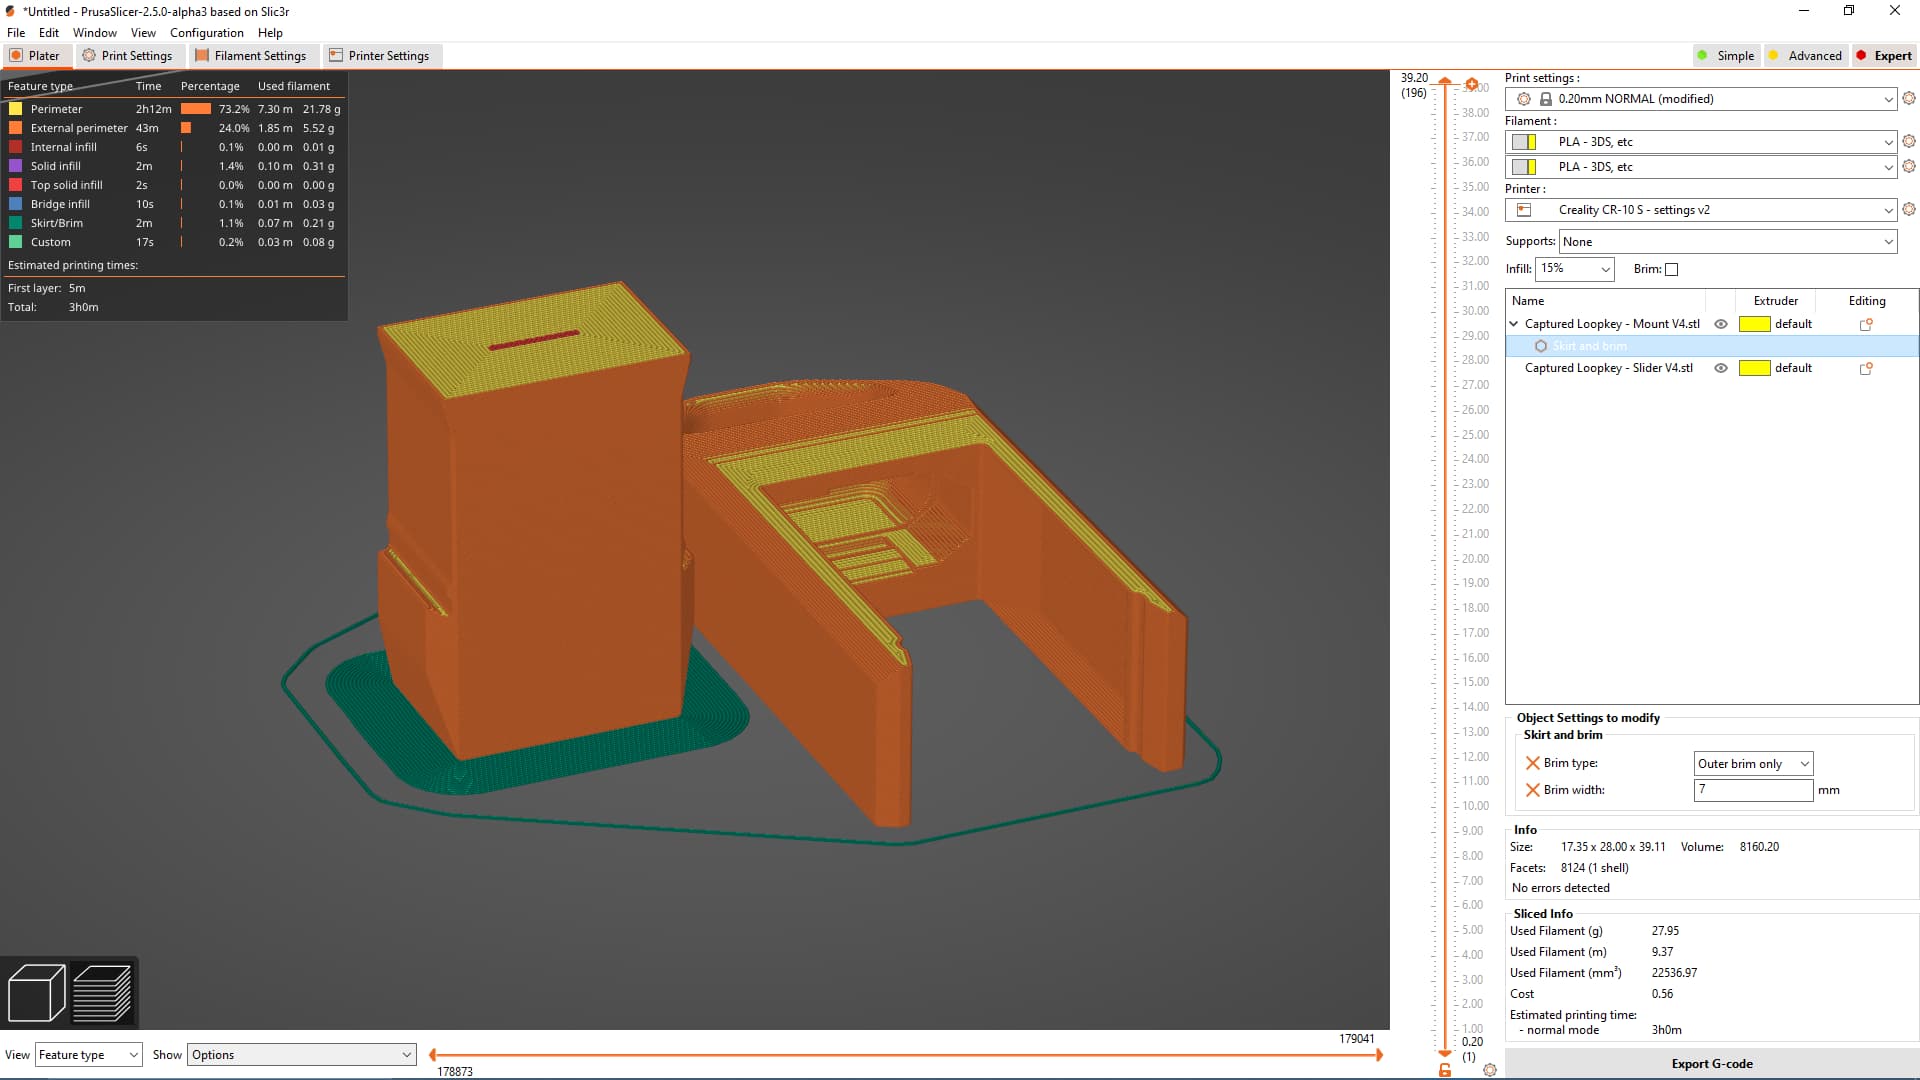
Task: Click gear icon beside Creality CR-10 S printer
Action: tap(1909, 210)
